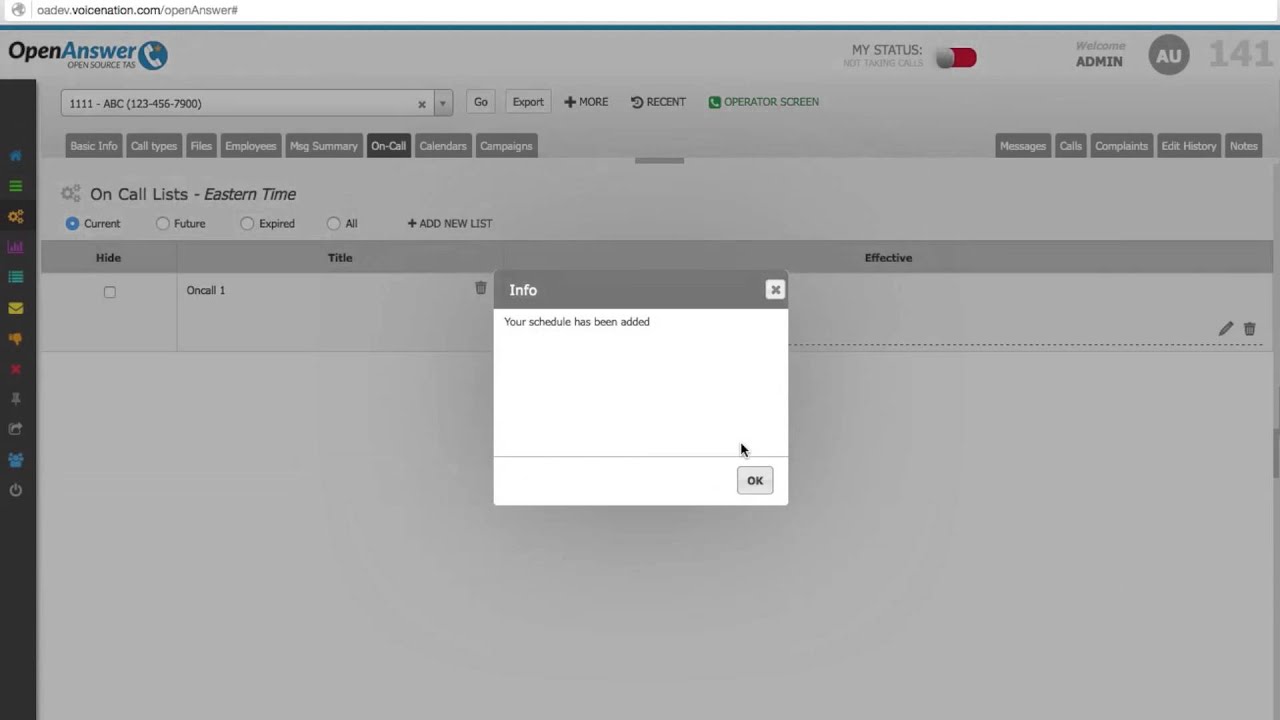Viewport: 1280px width, 720px height.
Task: Open the Complaints tab
Action: (x=1121, y=146)
